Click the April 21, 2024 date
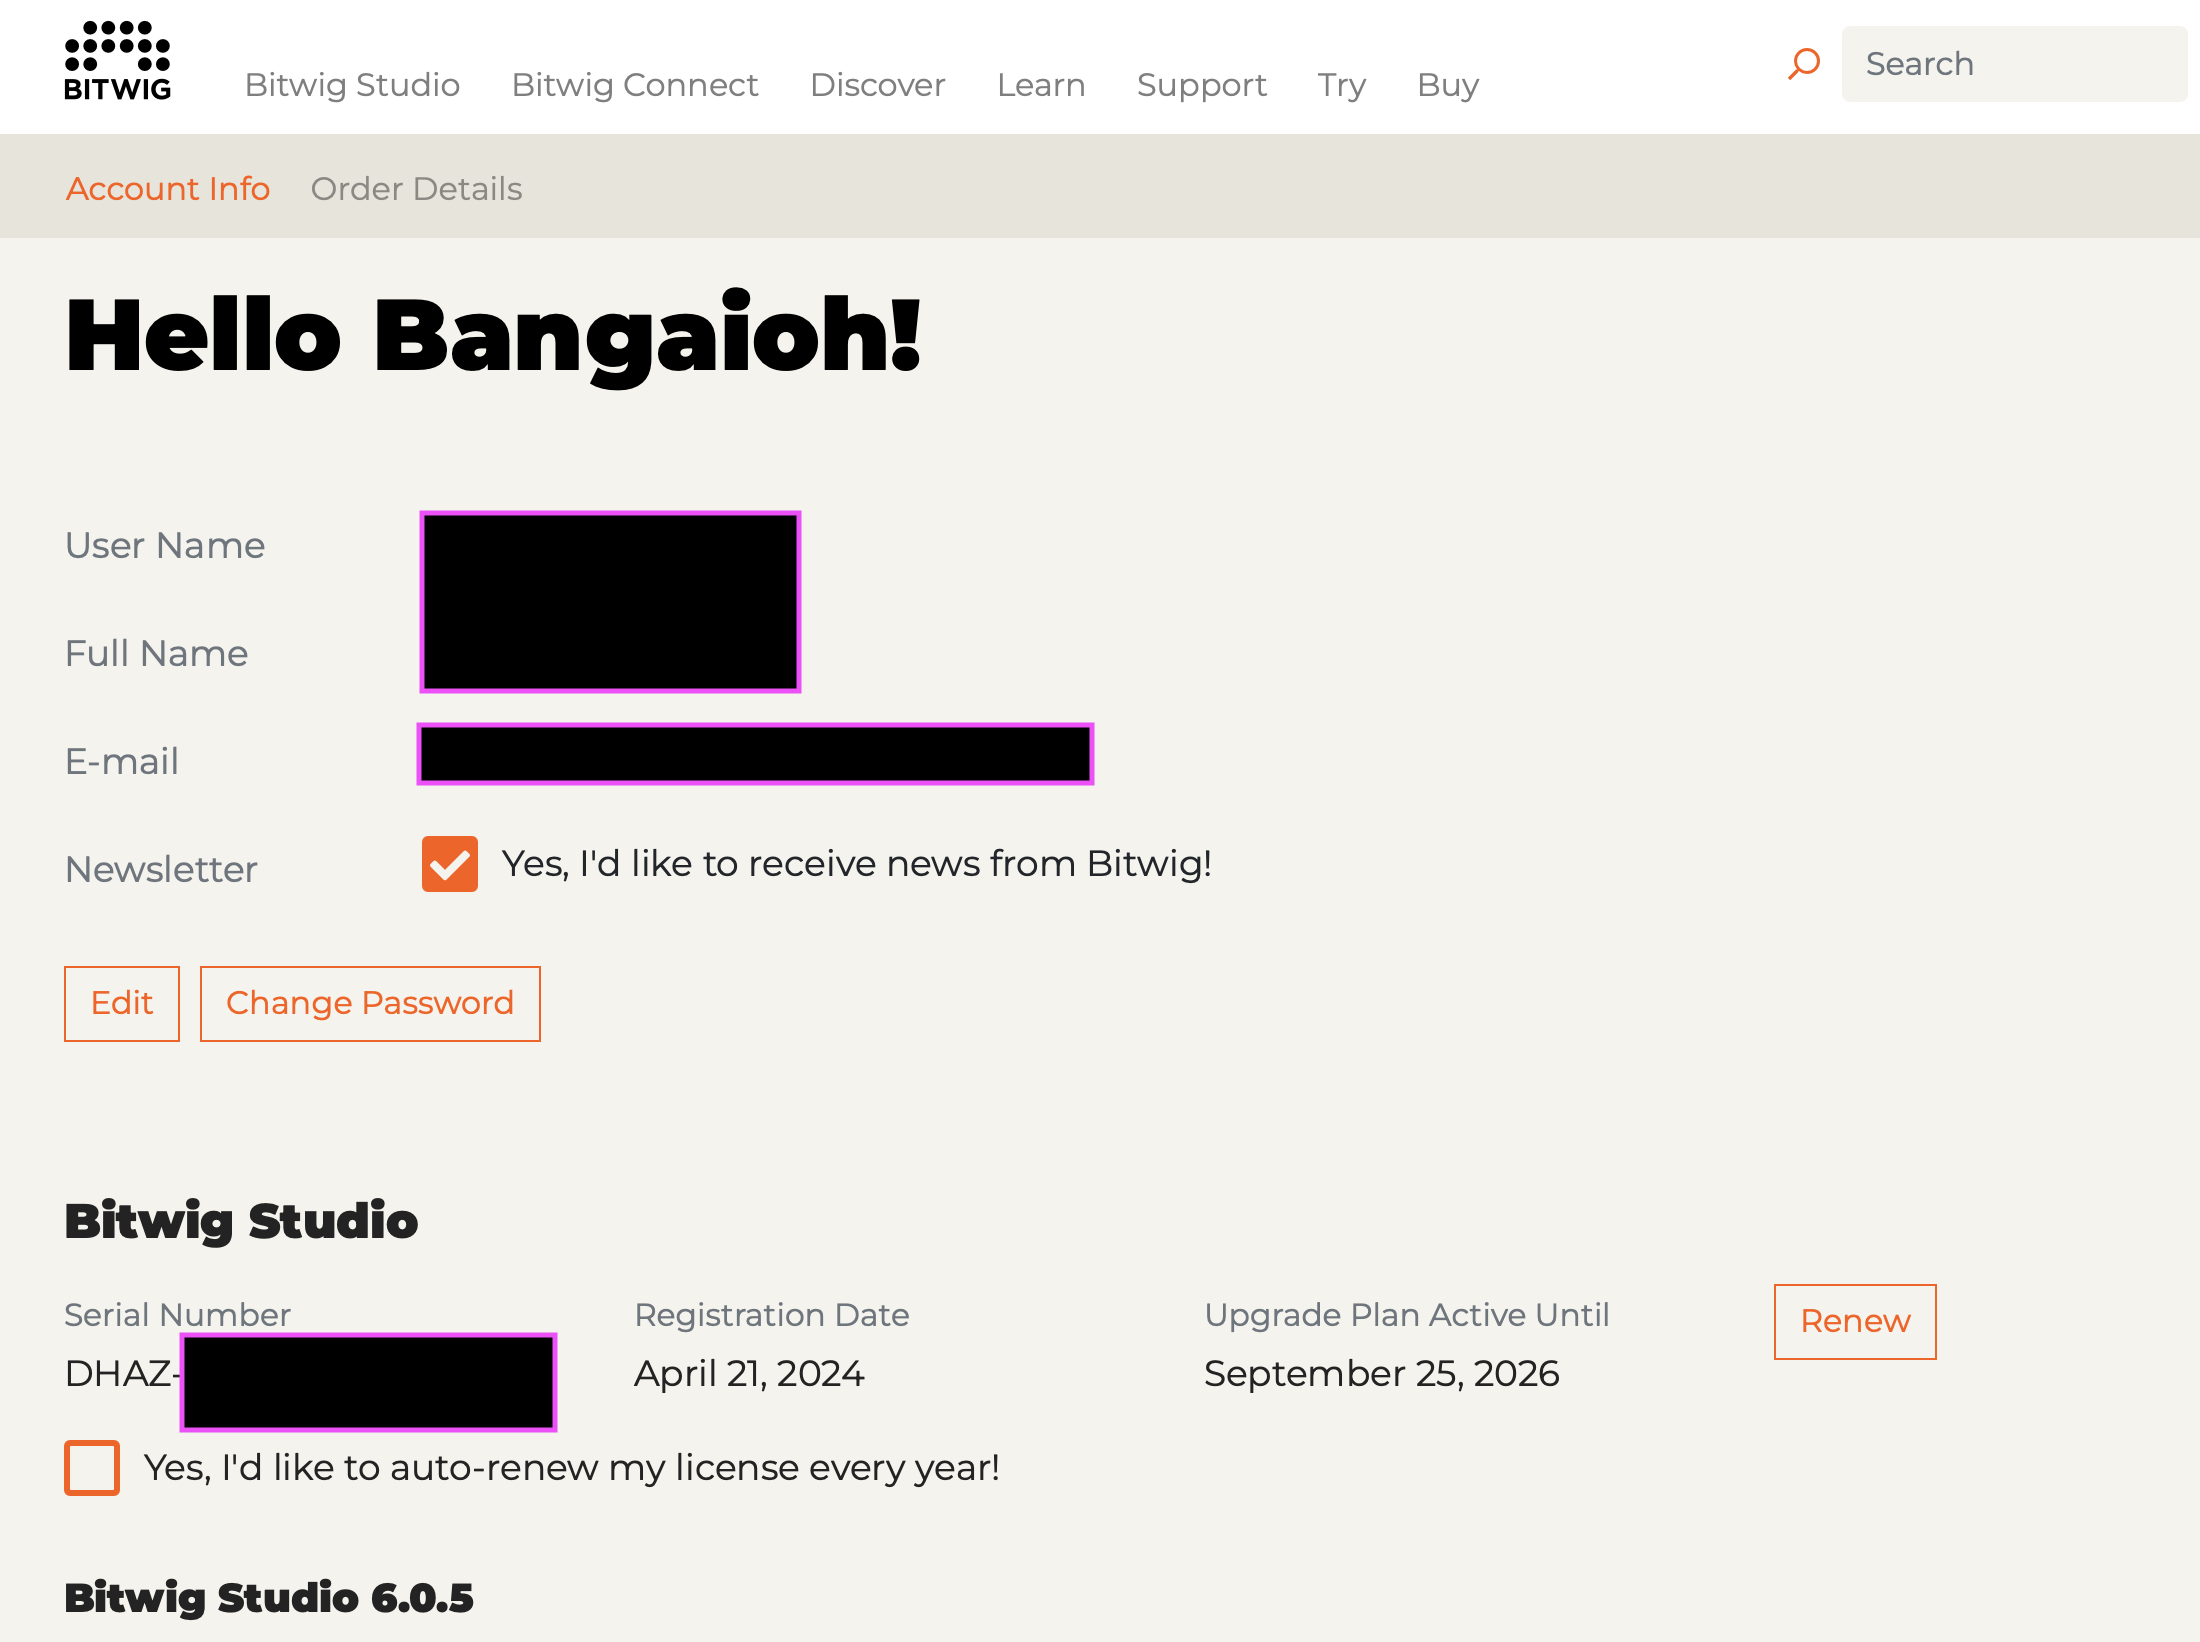 pos(749,1374)
